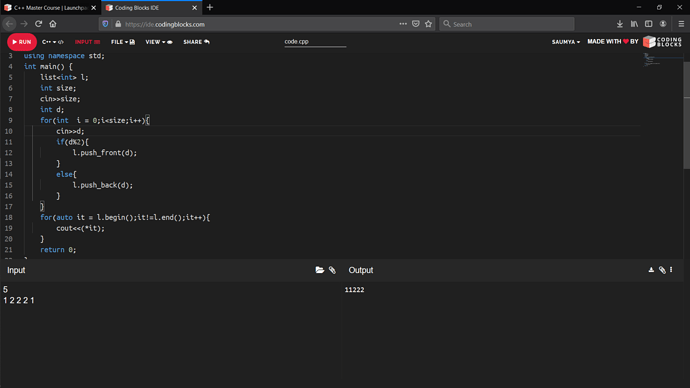Click line 5 list<int> l; declaration
The image size is (690, 388).
[x=64, y=77]
